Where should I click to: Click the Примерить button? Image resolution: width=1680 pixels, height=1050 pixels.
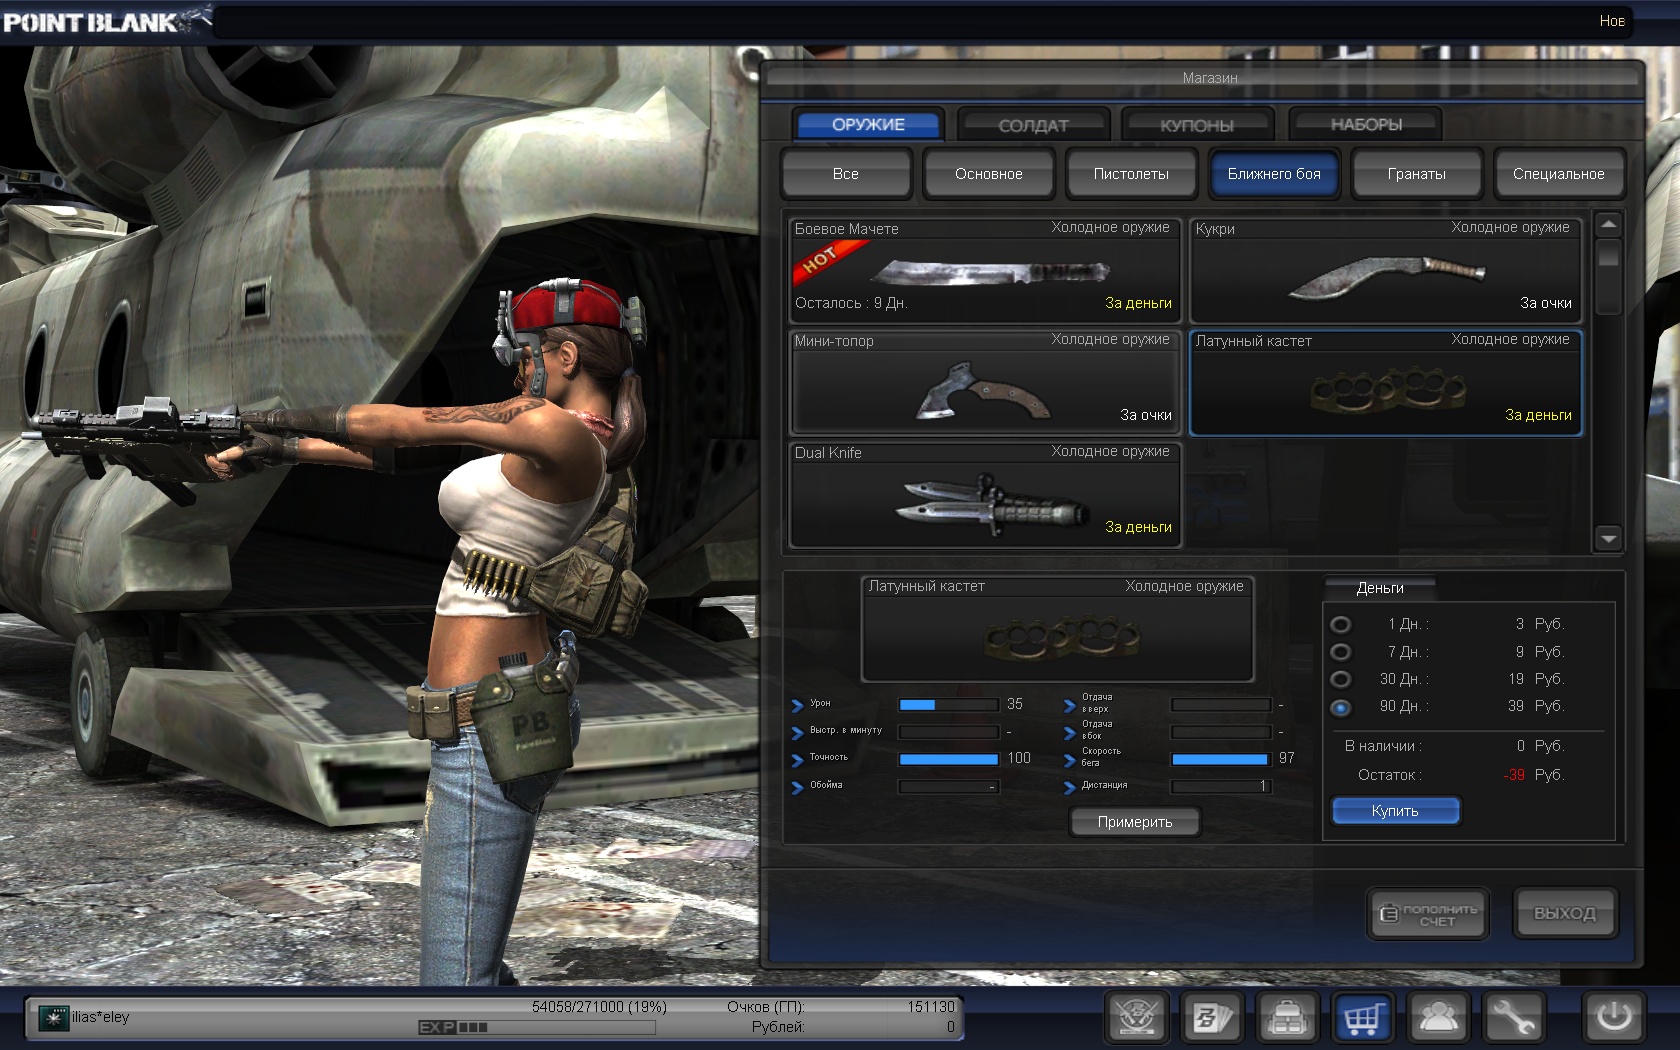[1135, 822]
